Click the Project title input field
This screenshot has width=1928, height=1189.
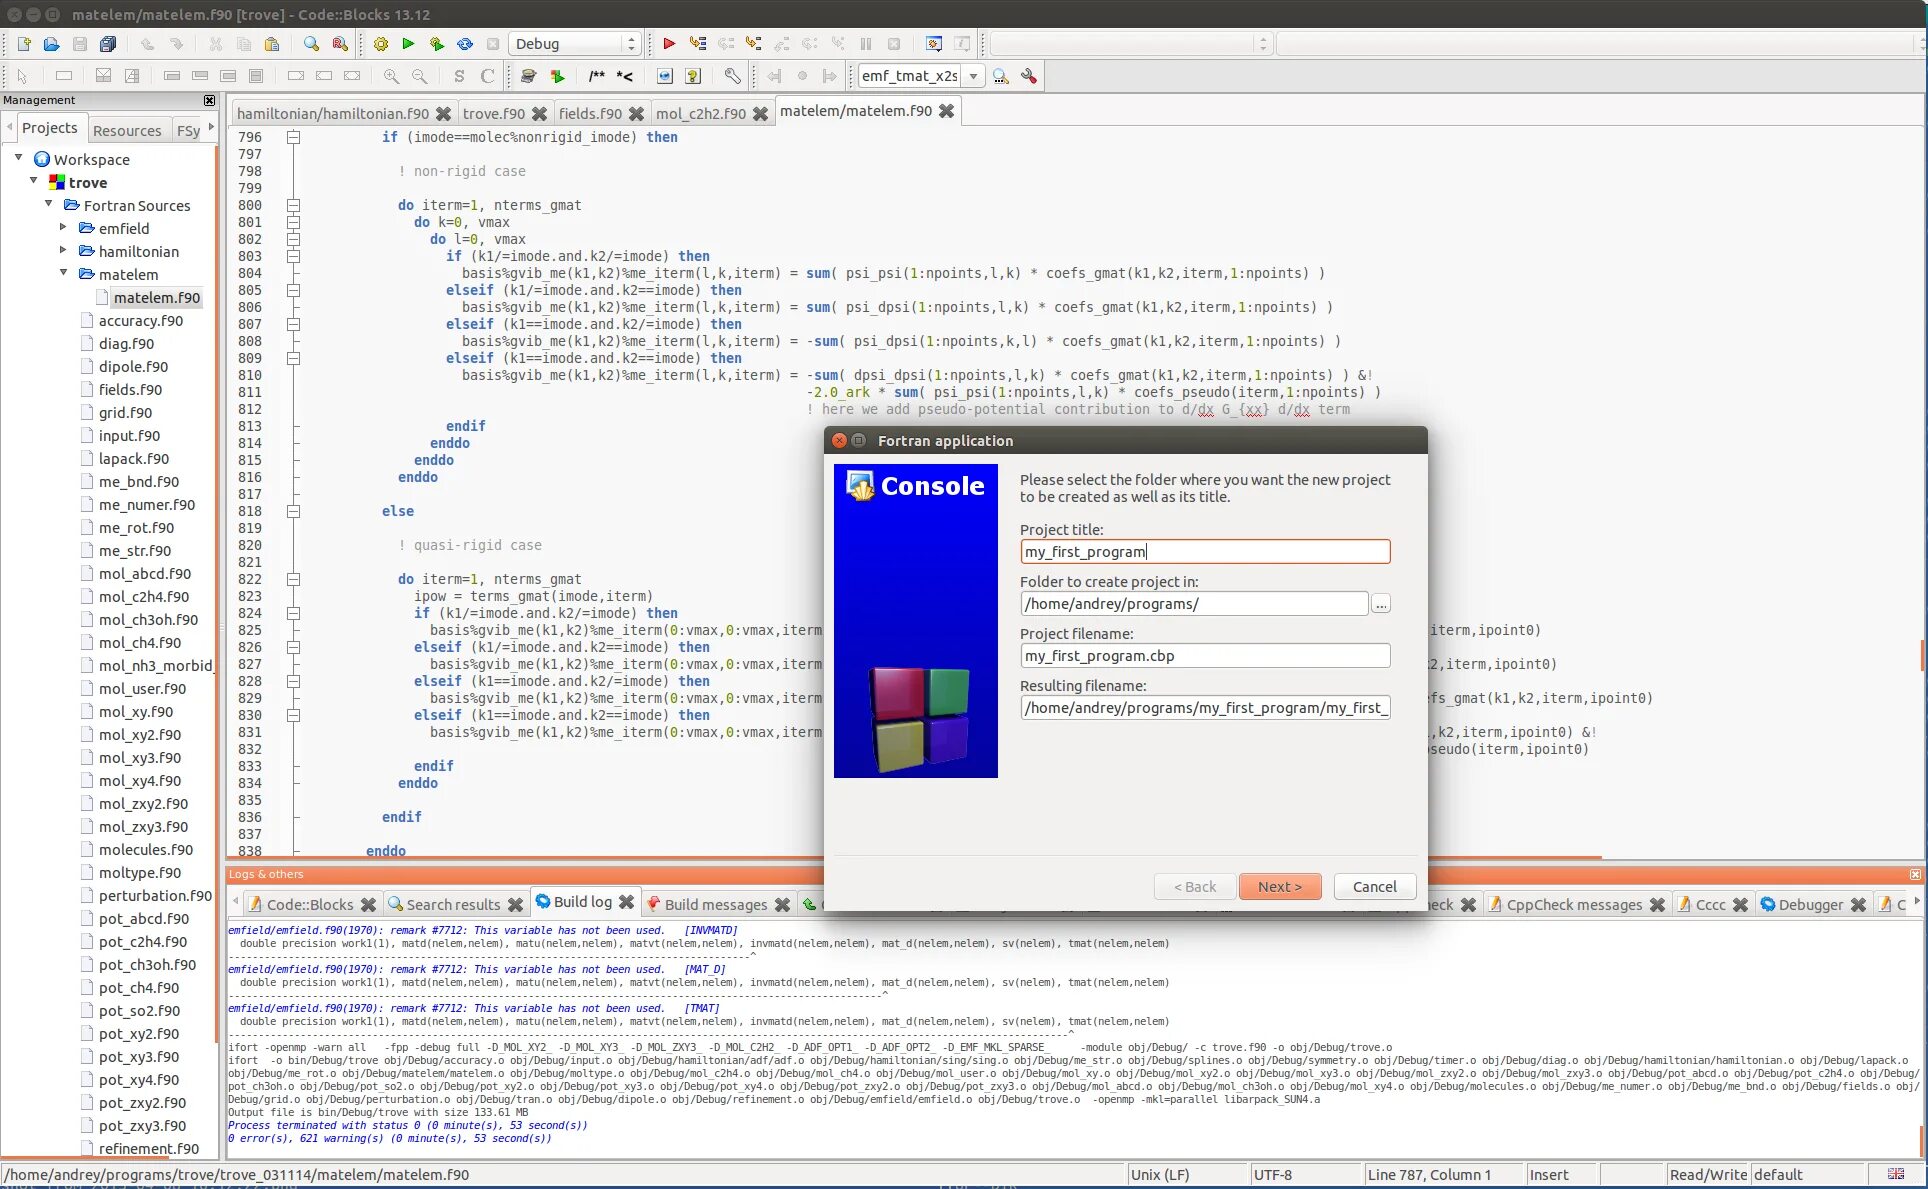(x=1204, y=552)
